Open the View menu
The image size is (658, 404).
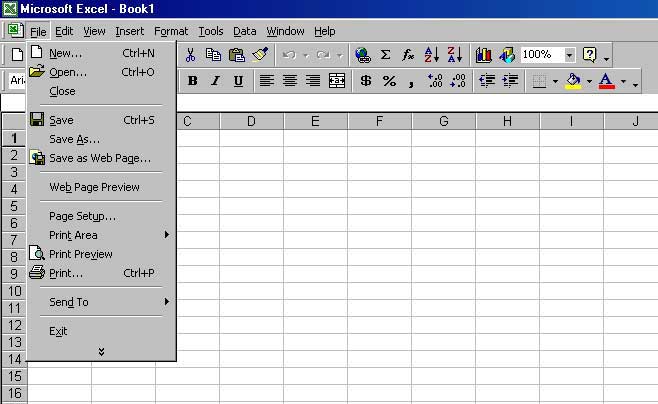tap(94, 31)
